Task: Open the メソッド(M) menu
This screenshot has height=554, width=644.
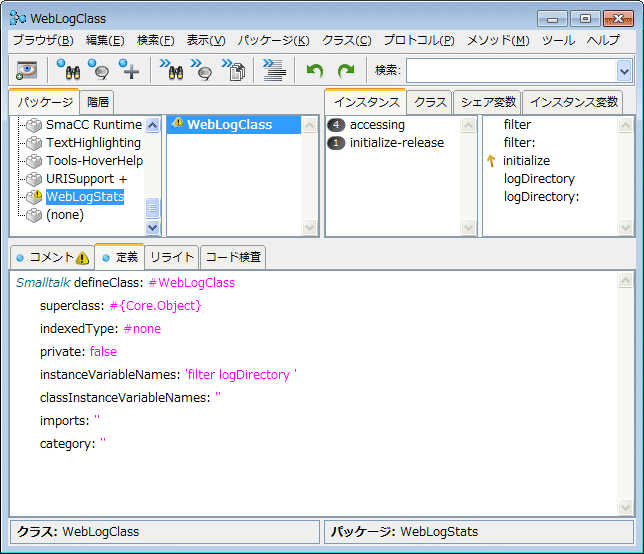Action: (498, 40)
